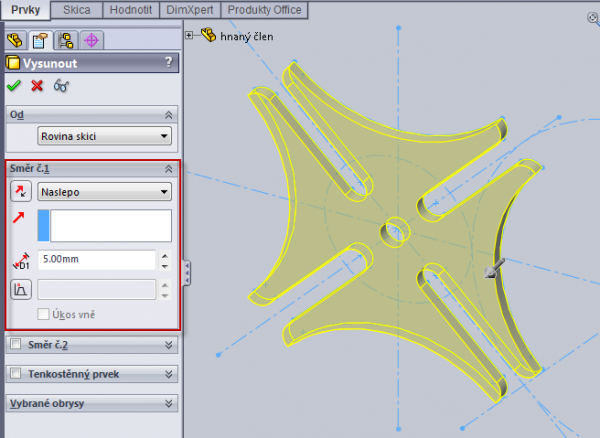Open the Rovina skici dropdown
Image resolution: width=600 pixels, height=438 pixels.
[104, 136]
